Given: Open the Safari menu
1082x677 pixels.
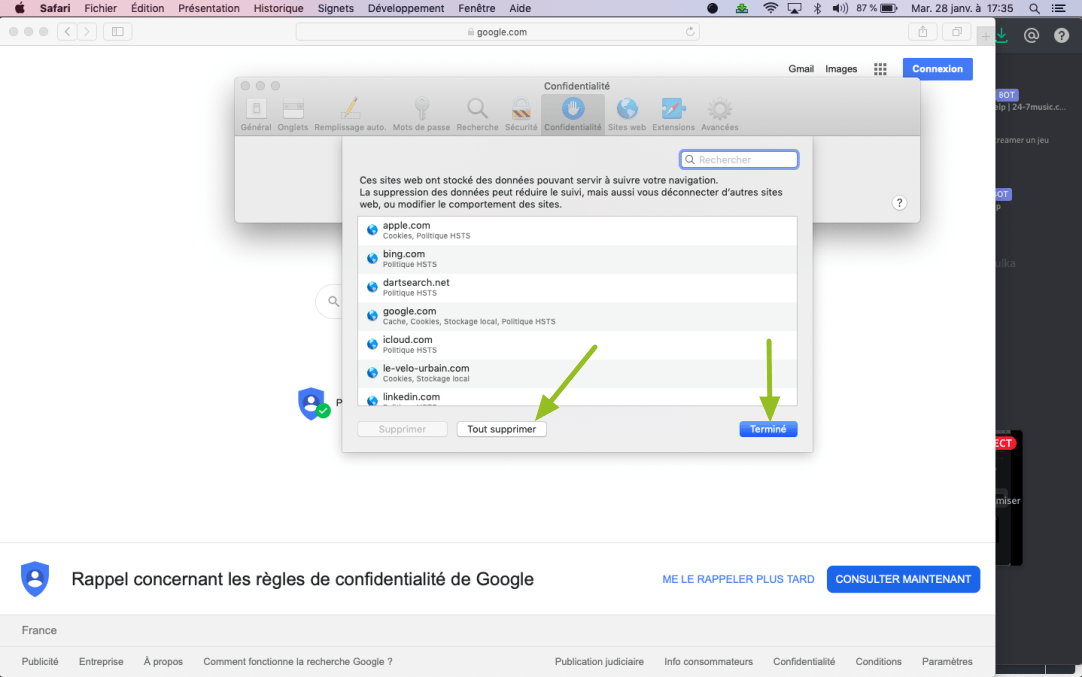Looking at the screenshot, I should [55, 8].
